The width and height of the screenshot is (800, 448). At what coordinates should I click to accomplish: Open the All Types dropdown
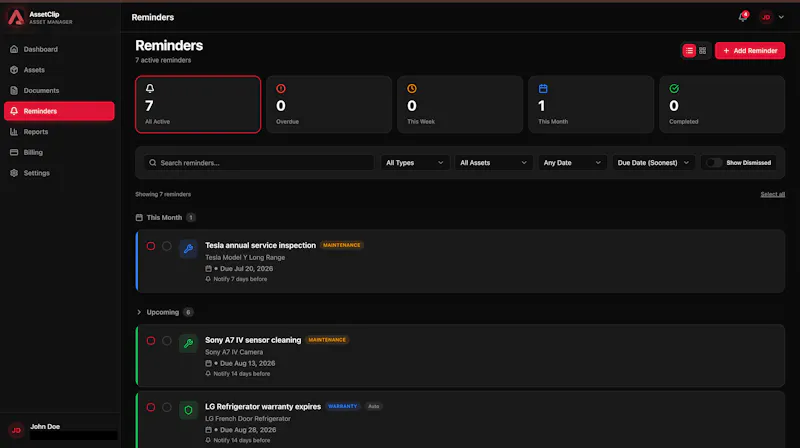coord(414,163)
